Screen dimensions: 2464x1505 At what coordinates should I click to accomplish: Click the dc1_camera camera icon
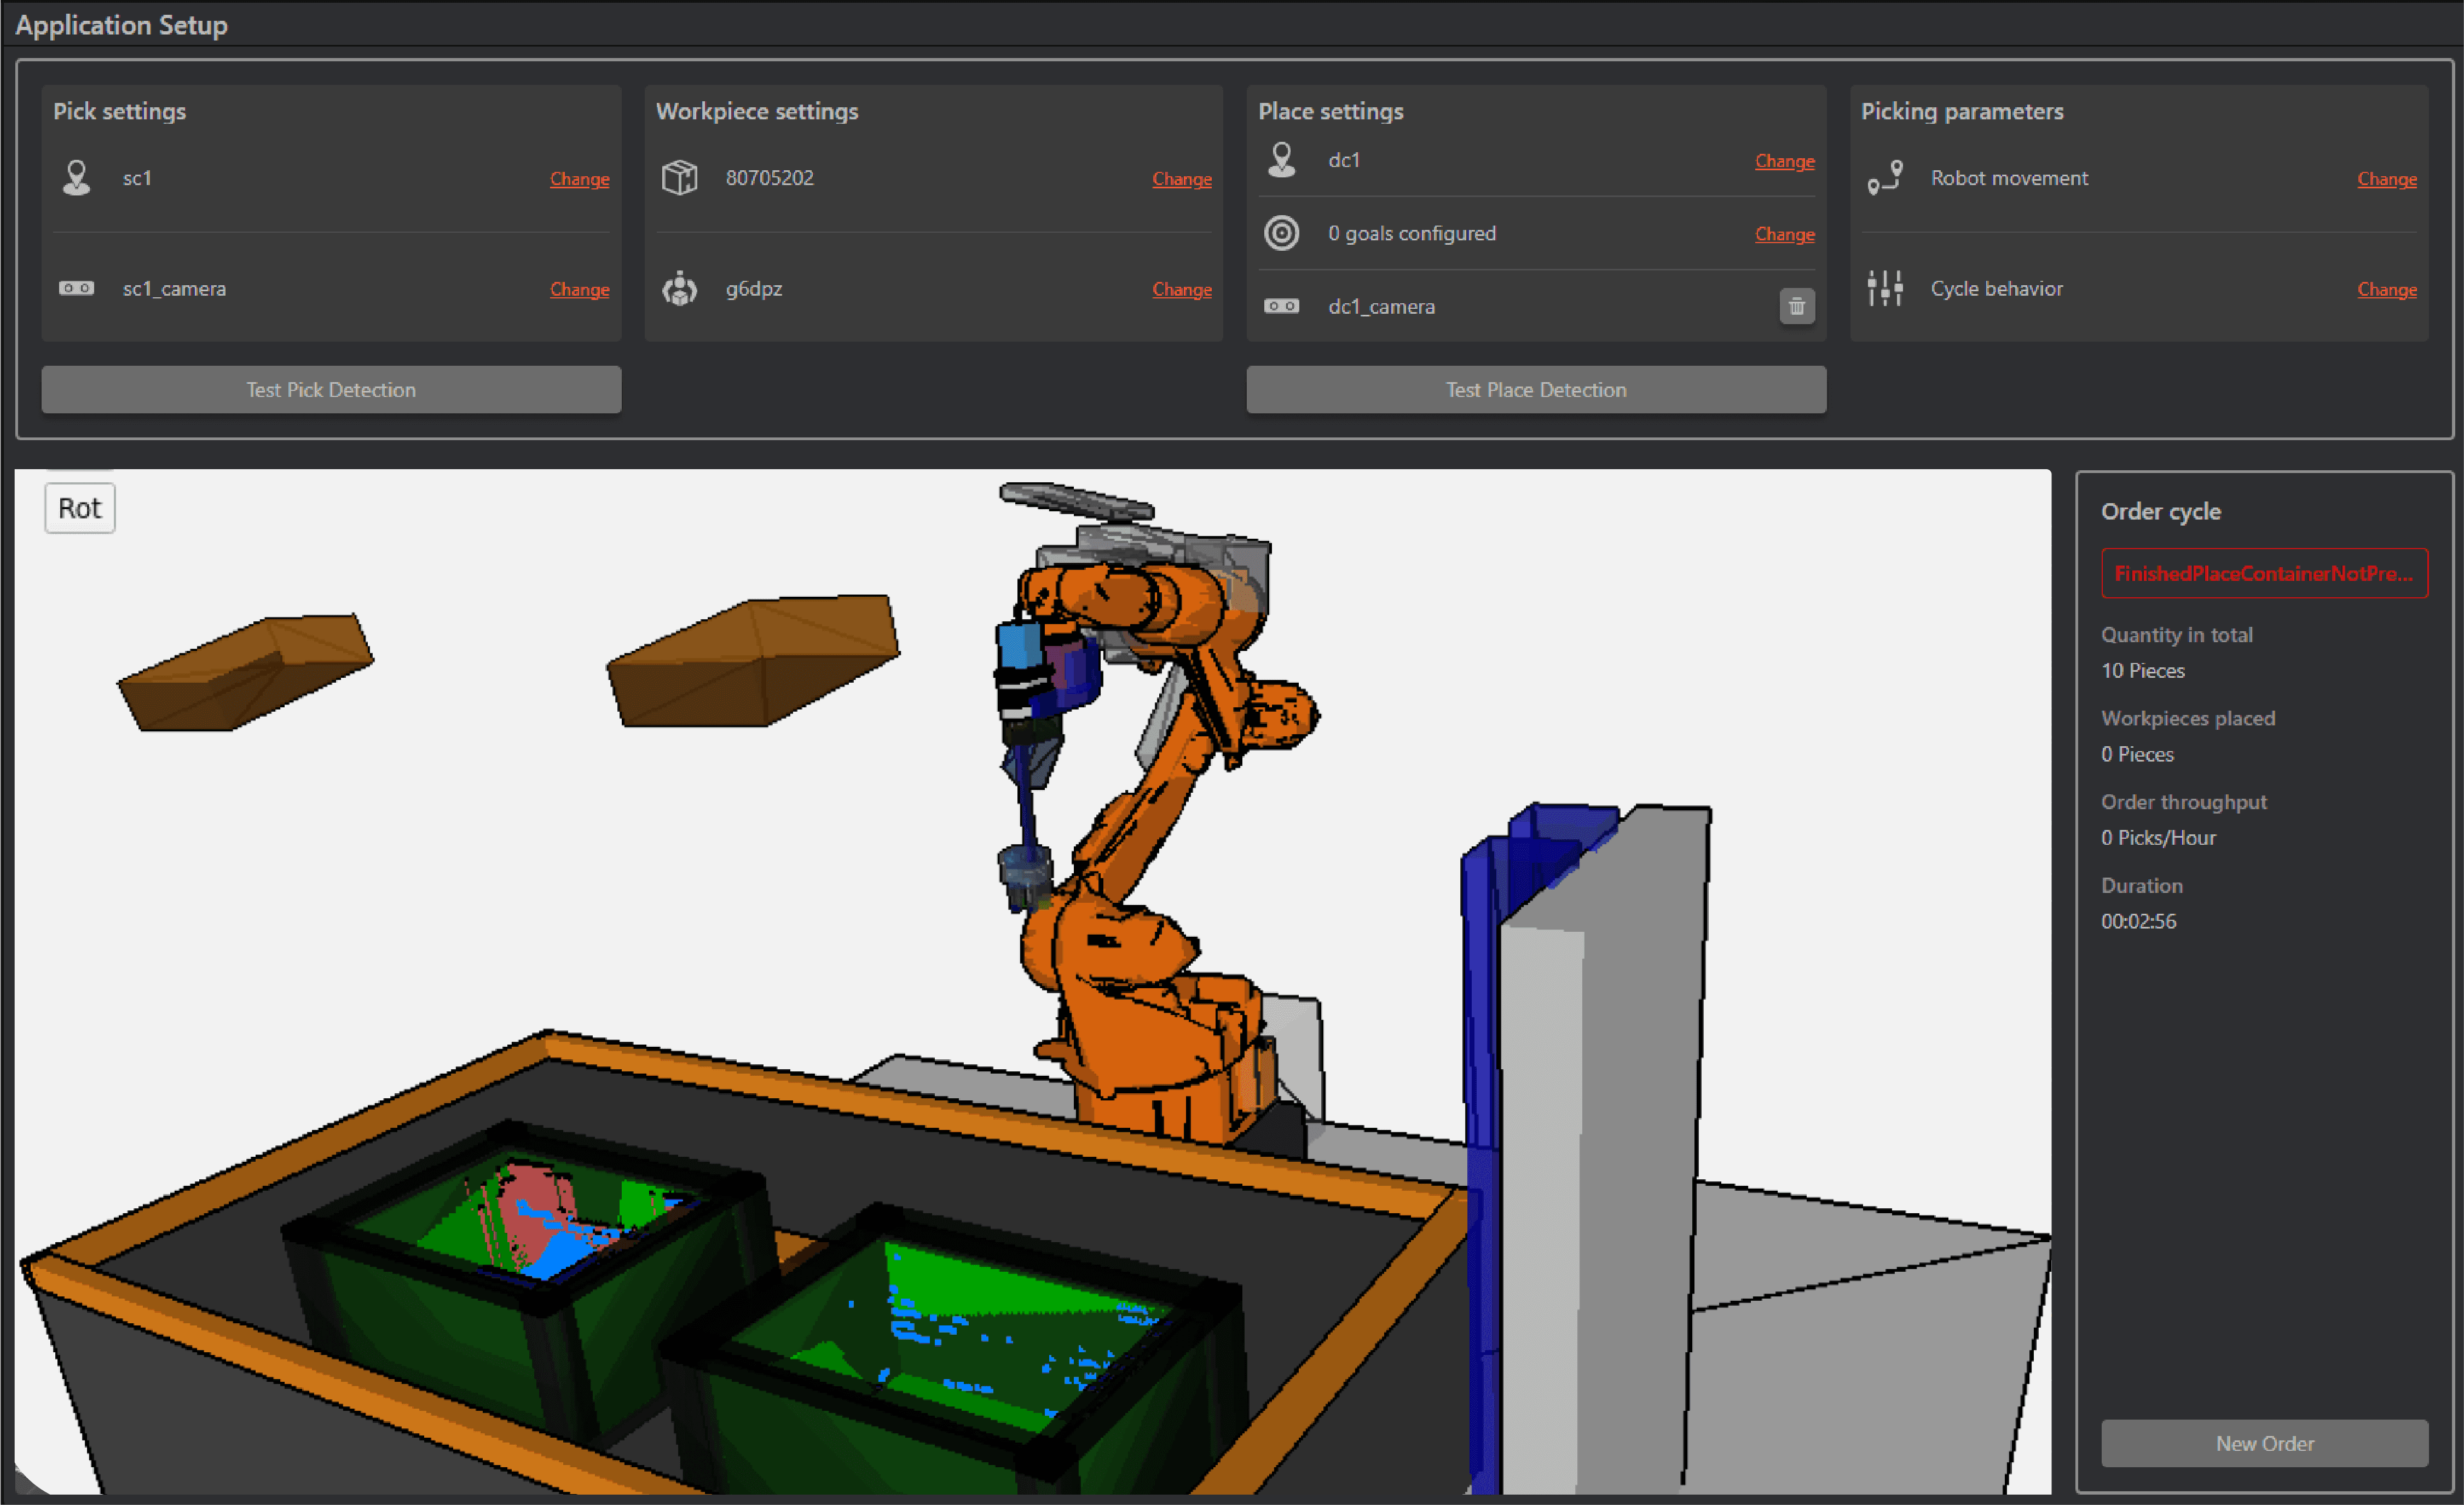(x=1281, y=306)
